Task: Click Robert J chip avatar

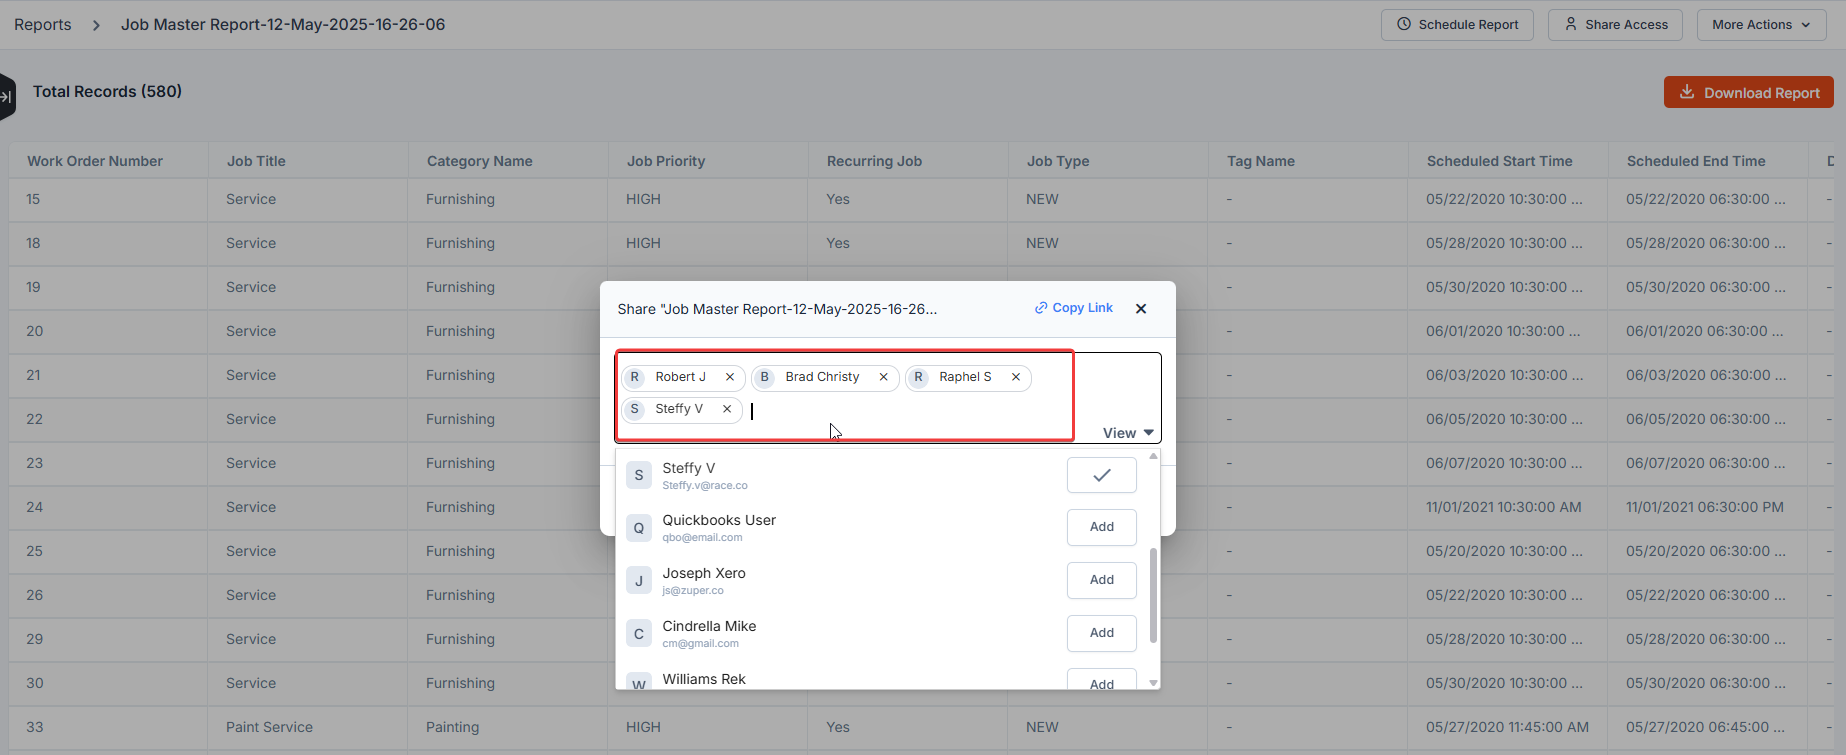Action: 635,377
